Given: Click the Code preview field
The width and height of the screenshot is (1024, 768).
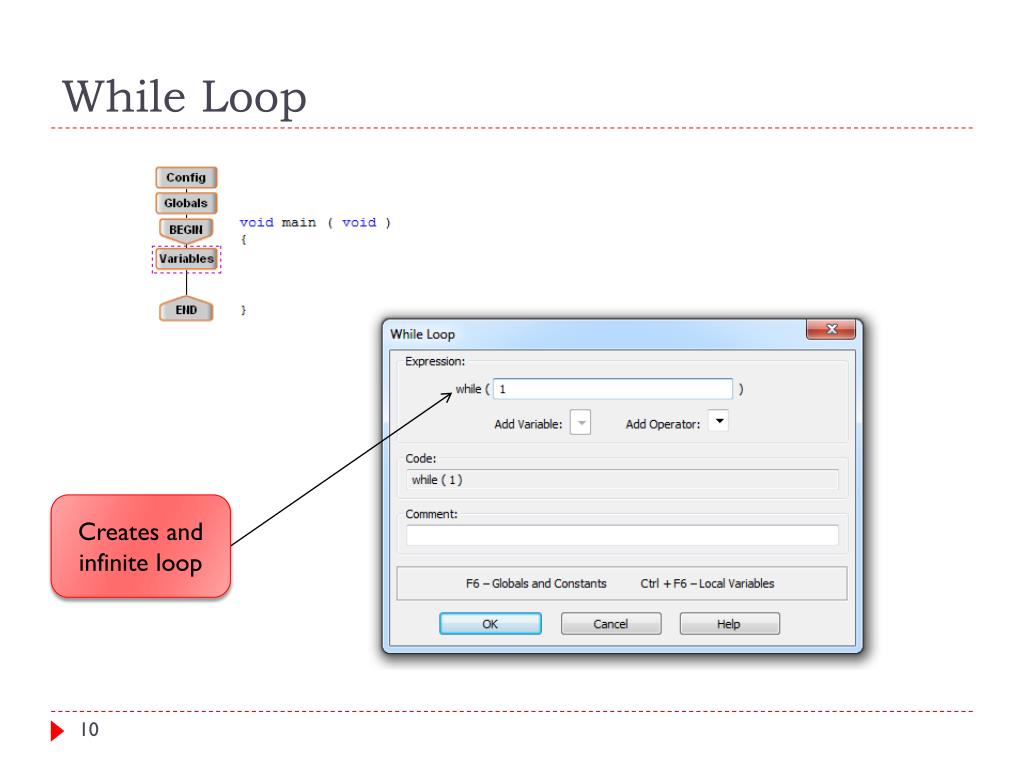Looking at the screenshot, I should tap(622, 480).
